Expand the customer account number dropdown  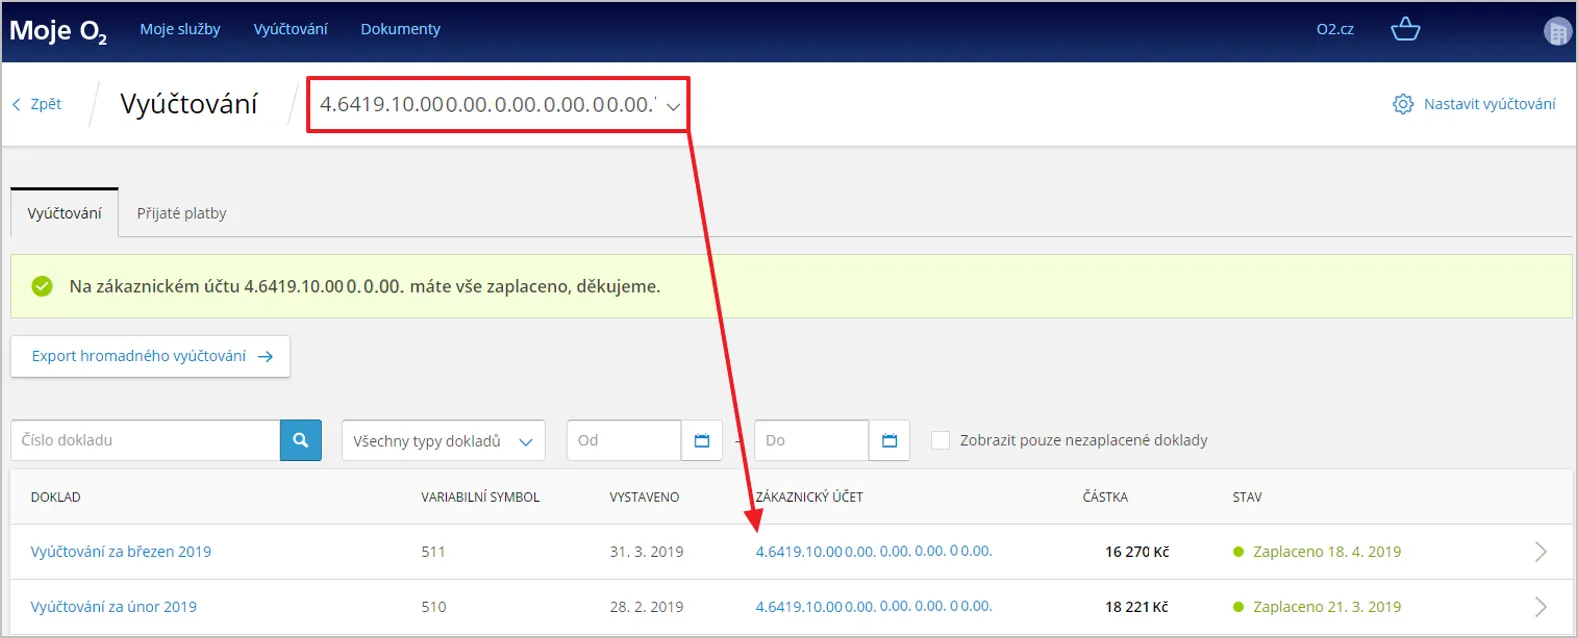pyautogui.click(x=673, y=106)
